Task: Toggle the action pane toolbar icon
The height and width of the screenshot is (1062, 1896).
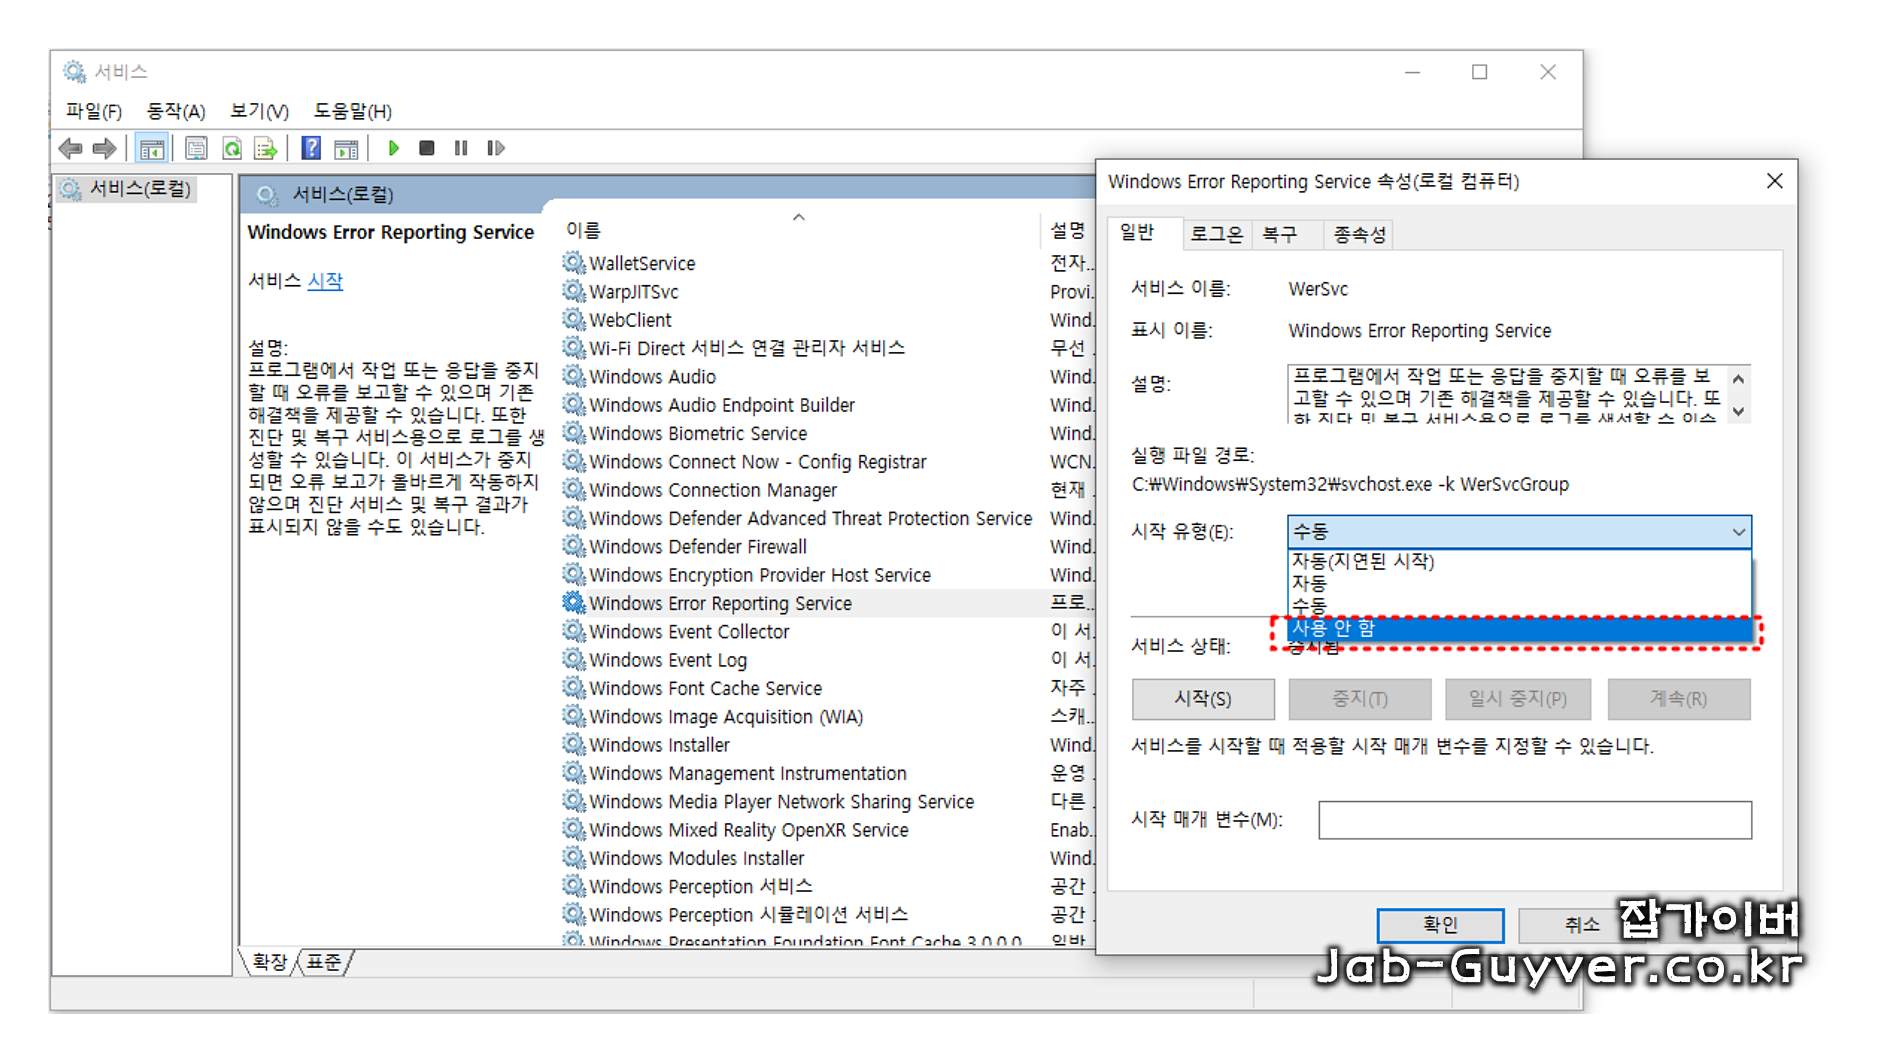Action: click(346, 149)
